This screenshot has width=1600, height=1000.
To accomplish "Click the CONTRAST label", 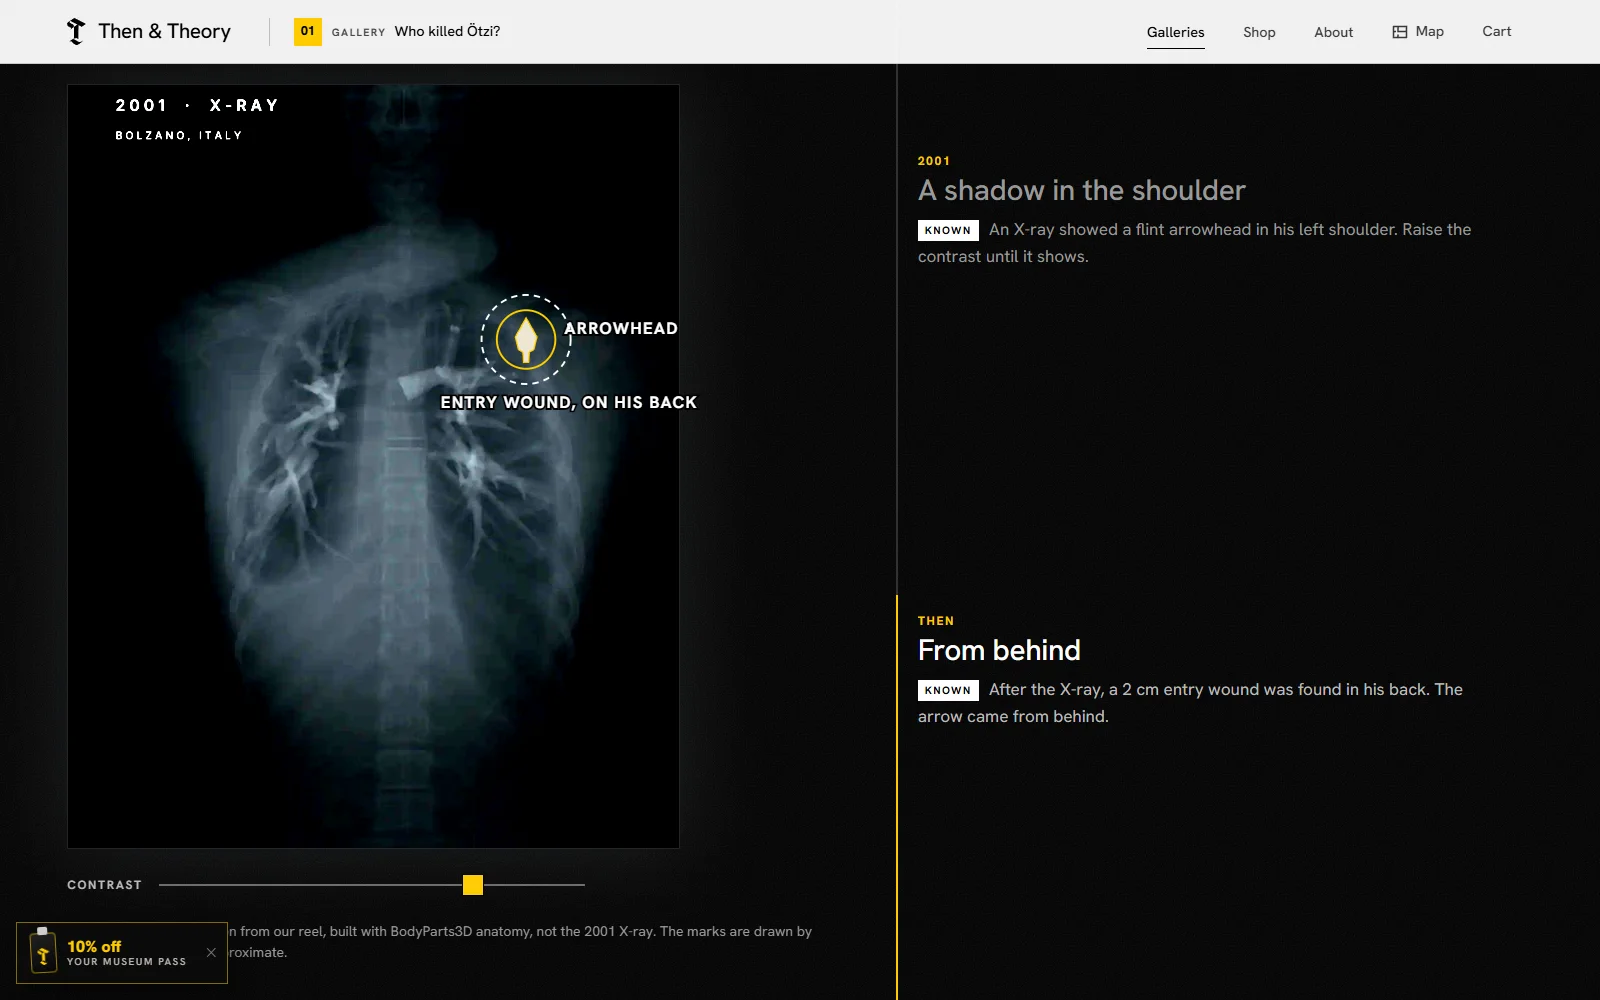I will tap(104, 885).
